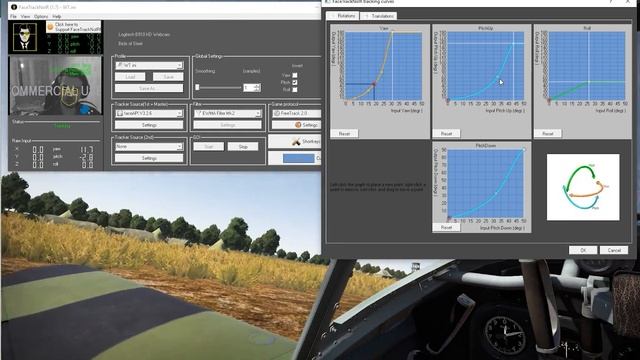Viewport: 640px width, 360px height.
Task: Click the raw input pitch value -2.8
Action: (87, 157)
